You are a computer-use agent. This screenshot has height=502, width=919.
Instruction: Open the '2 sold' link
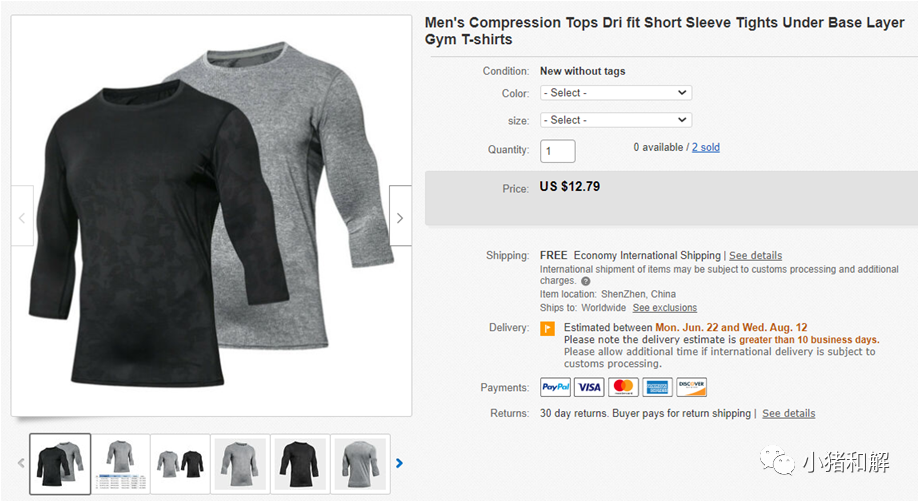point(705,147)
